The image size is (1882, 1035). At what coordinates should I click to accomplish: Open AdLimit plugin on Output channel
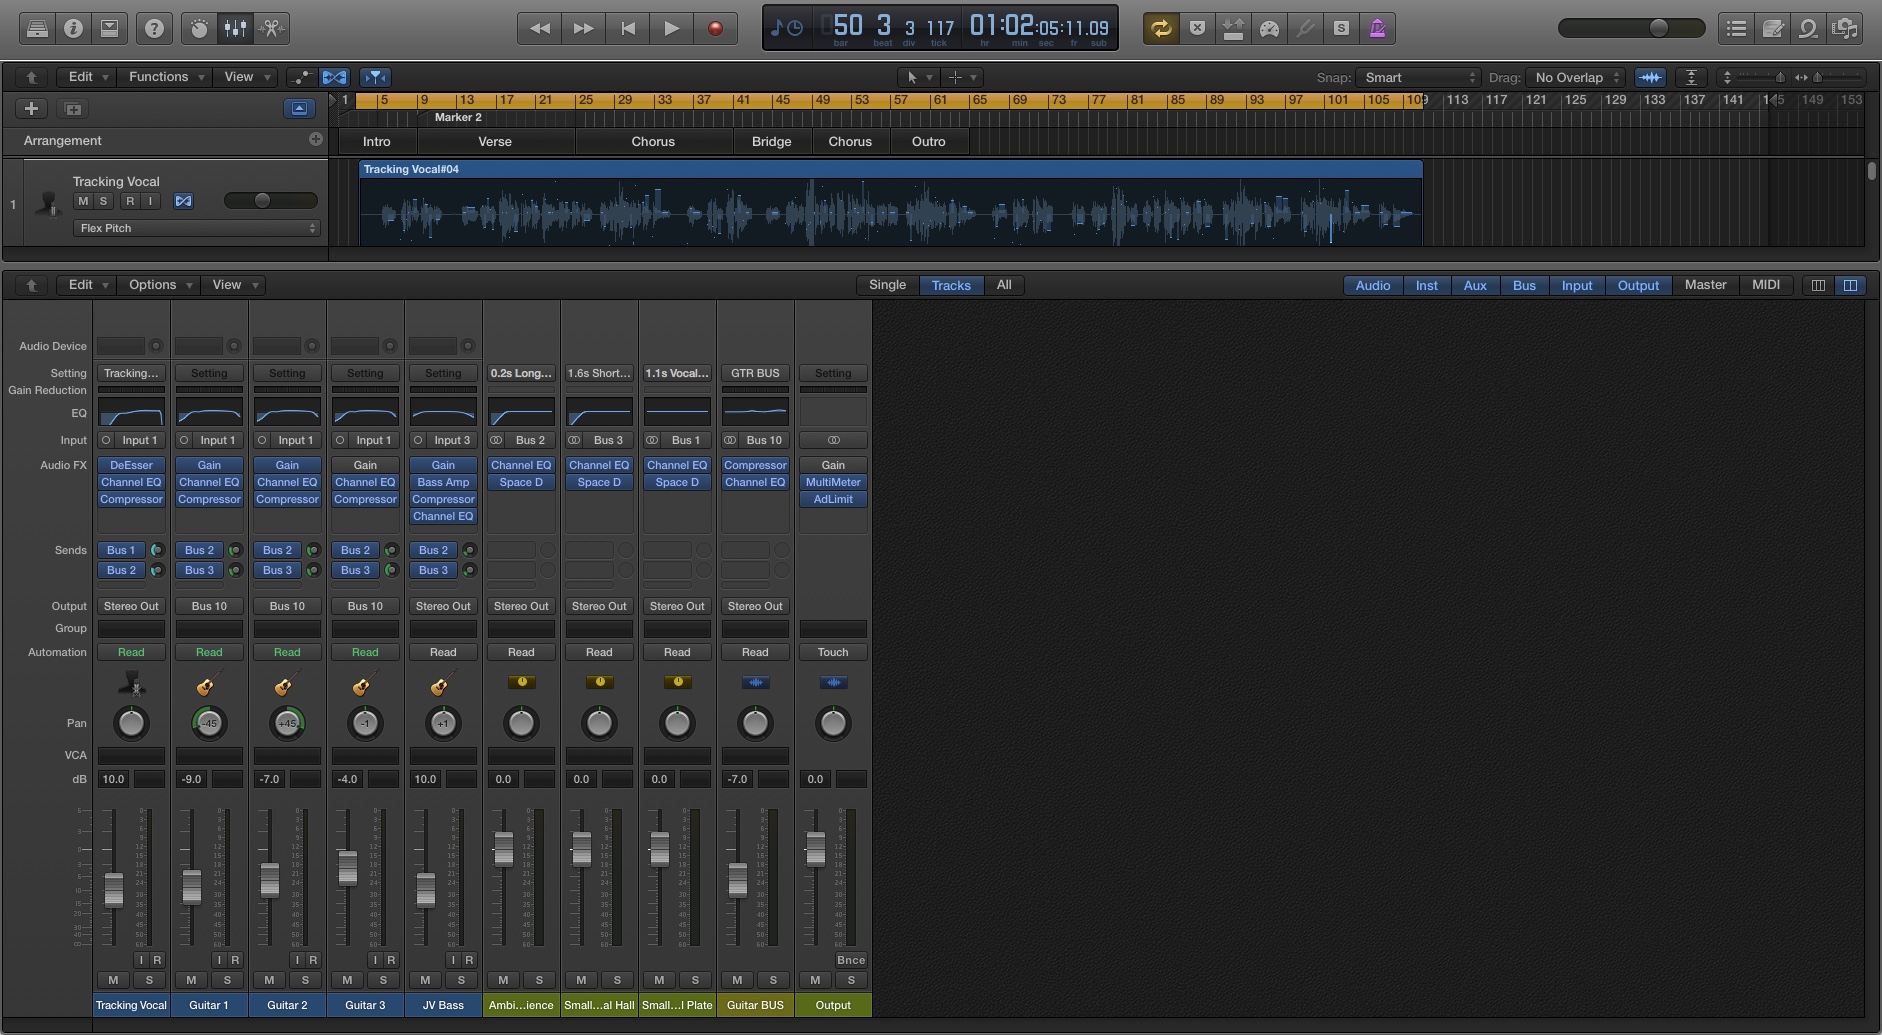tap(833, 499)
